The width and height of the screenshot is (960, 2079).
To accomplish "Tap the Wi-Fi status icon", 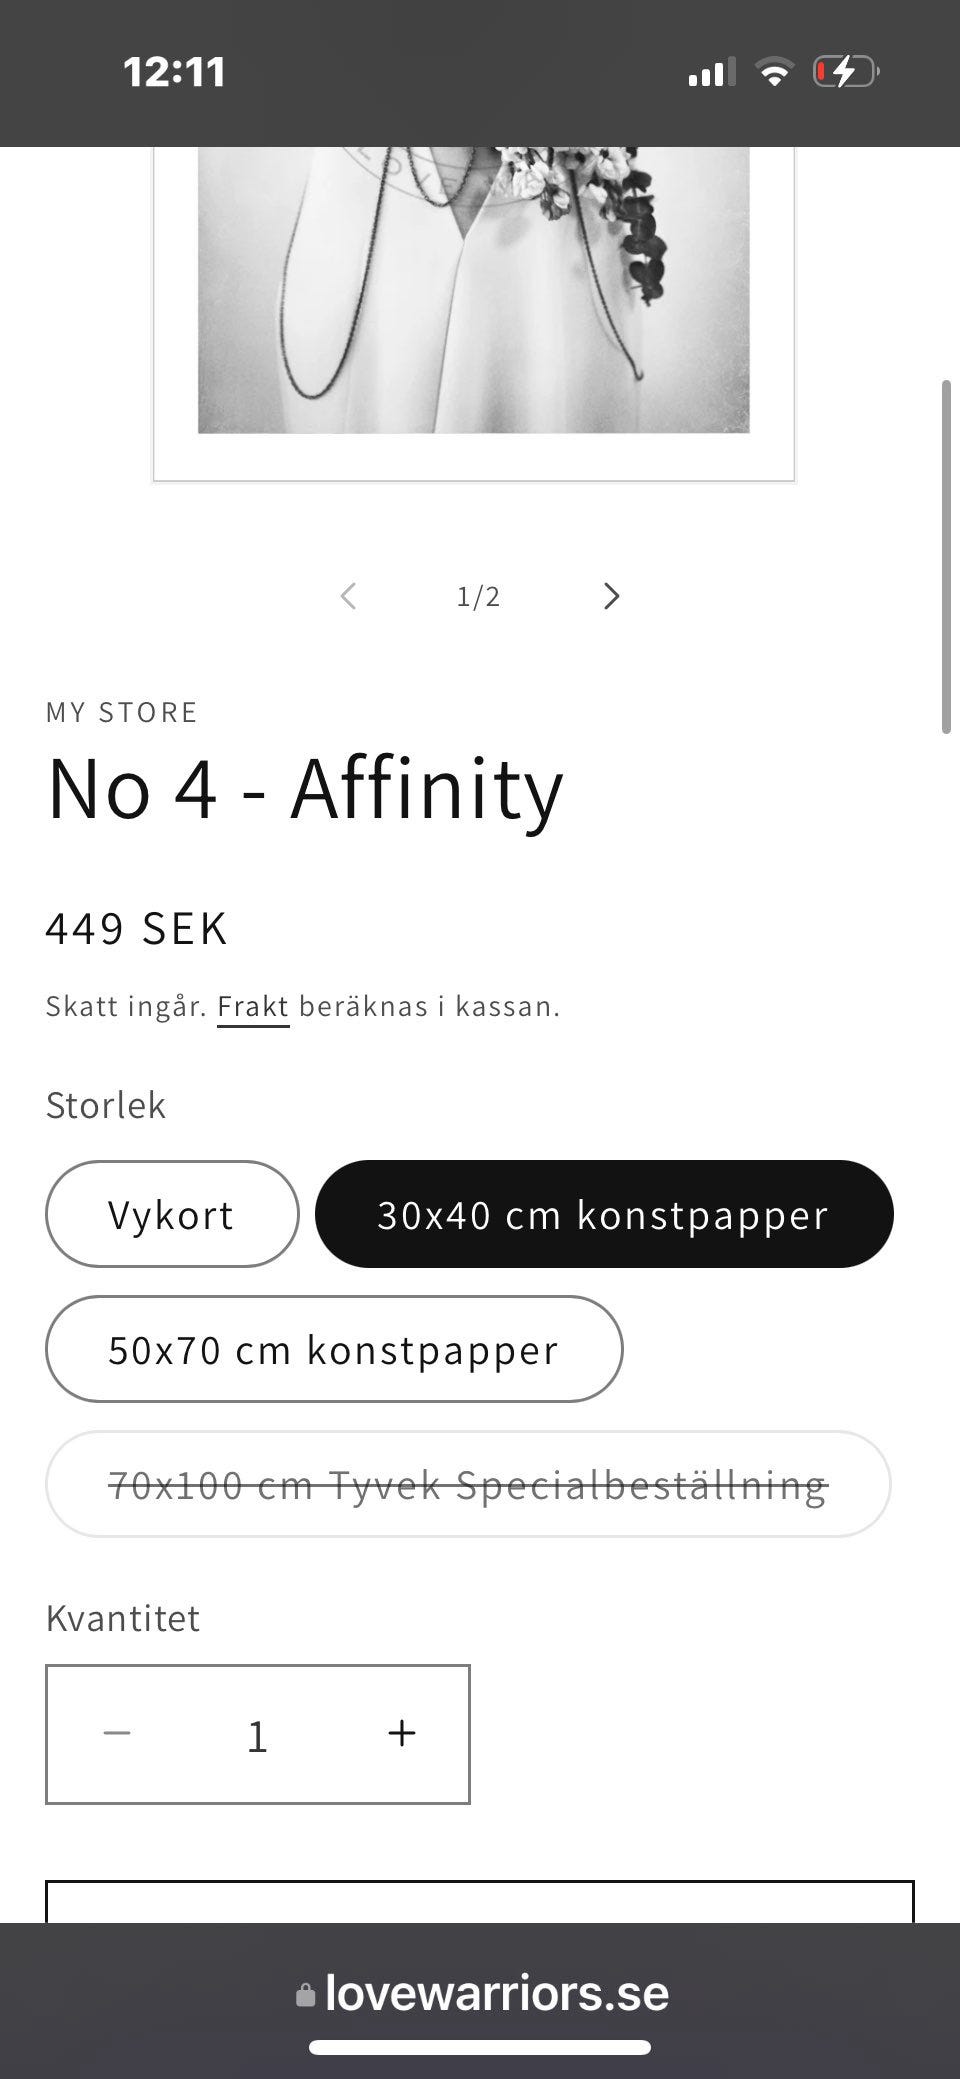I will 773,72.
